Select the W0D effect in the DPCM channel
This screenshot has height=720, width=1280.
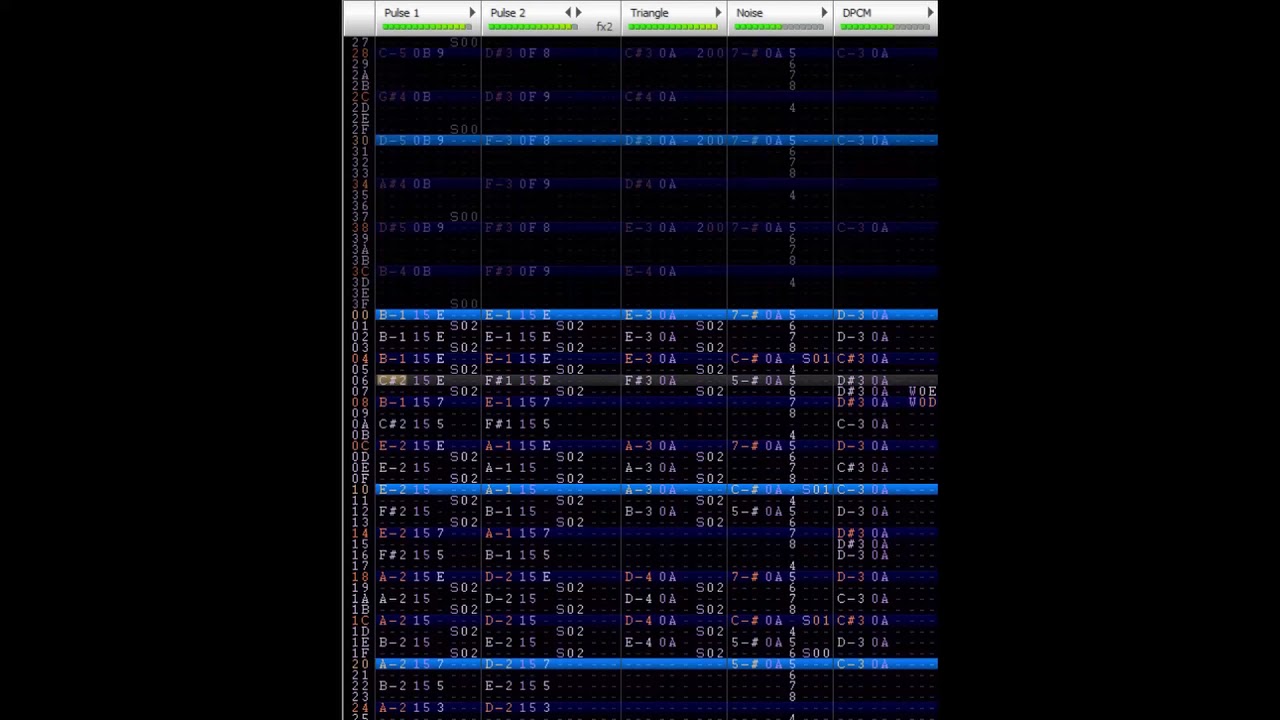click(922, 403)
